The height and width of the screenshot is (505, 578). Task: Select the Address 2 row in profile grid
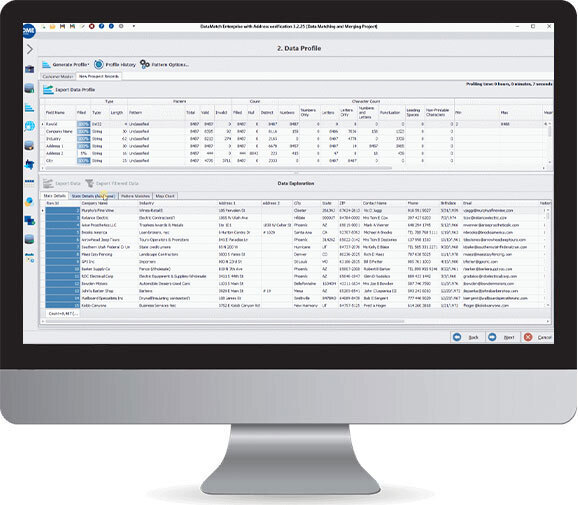click(x=247, y=153)
